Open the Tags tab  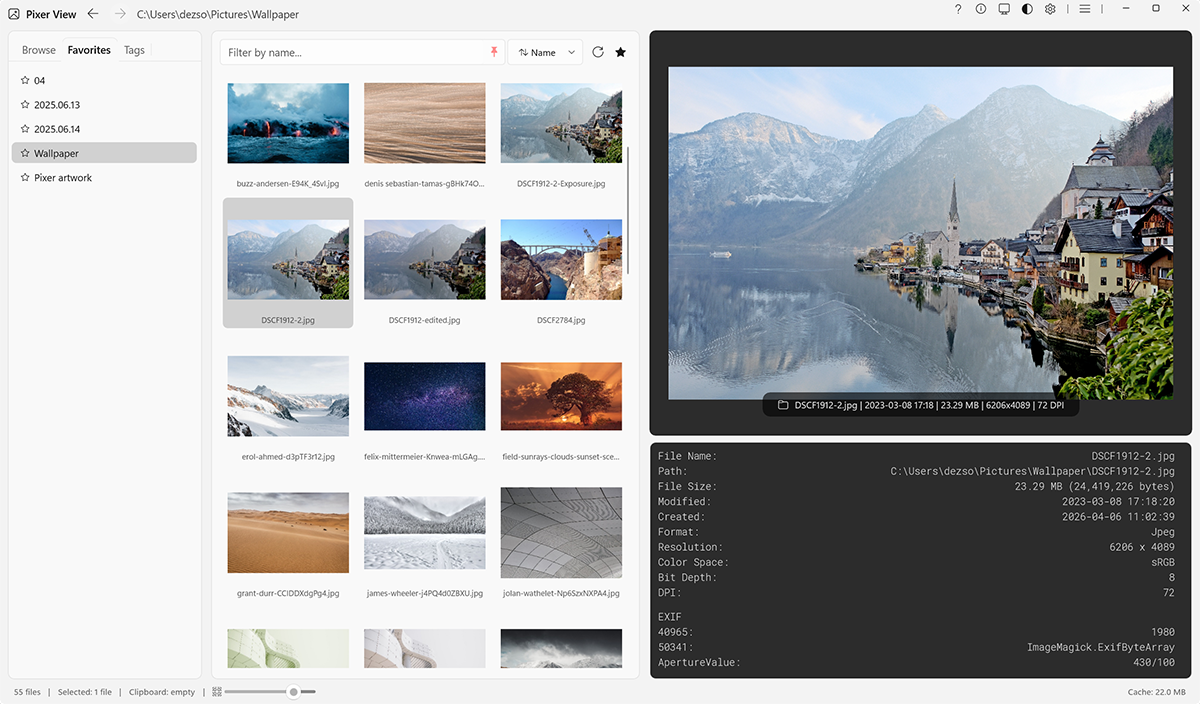tap(134, 49)
